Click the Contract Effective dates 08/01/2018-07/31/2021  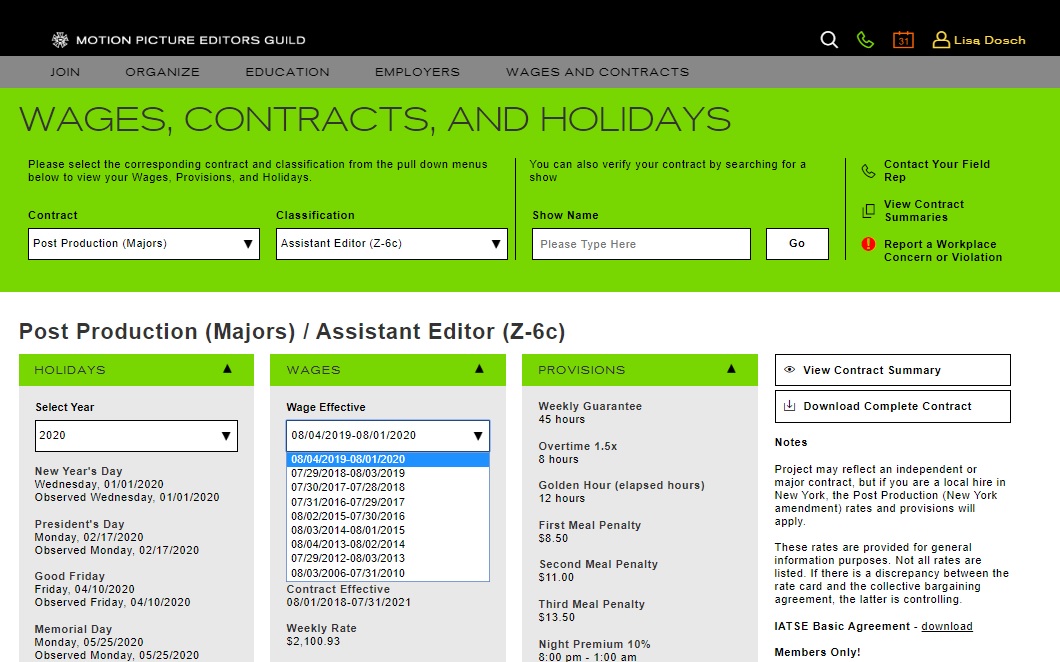[348, 602]
